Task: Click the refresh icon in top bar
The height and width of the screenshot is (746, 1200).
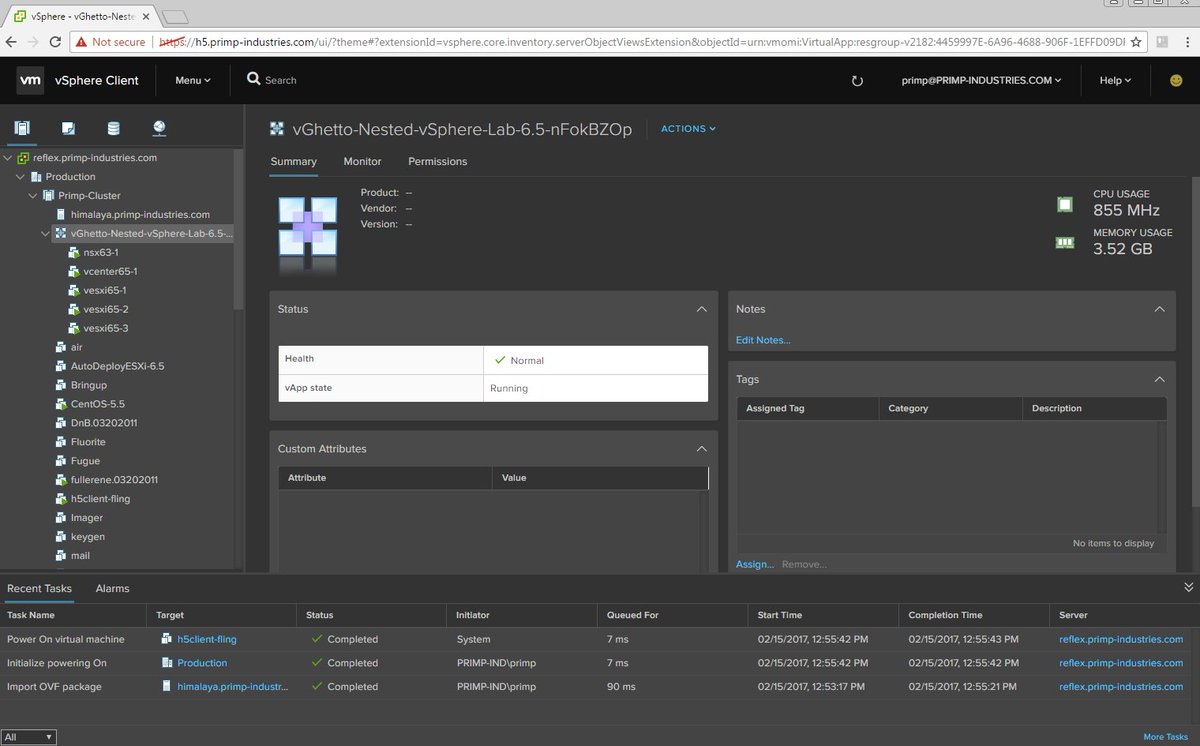Action: 857,81
